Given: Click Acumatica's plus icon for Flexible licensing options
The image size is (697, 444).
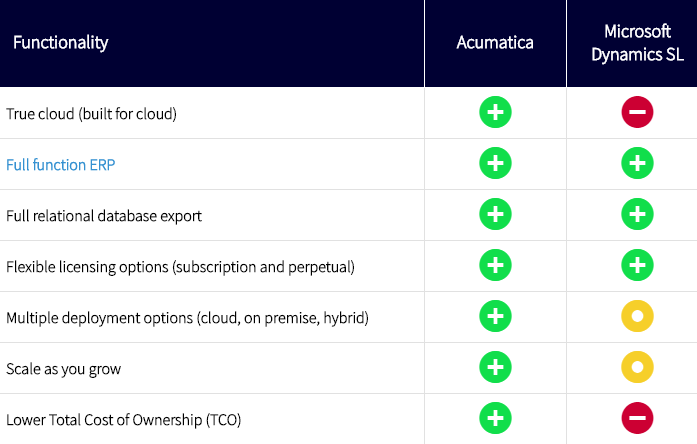Looking at the screenshot, I should pos(495,265).
